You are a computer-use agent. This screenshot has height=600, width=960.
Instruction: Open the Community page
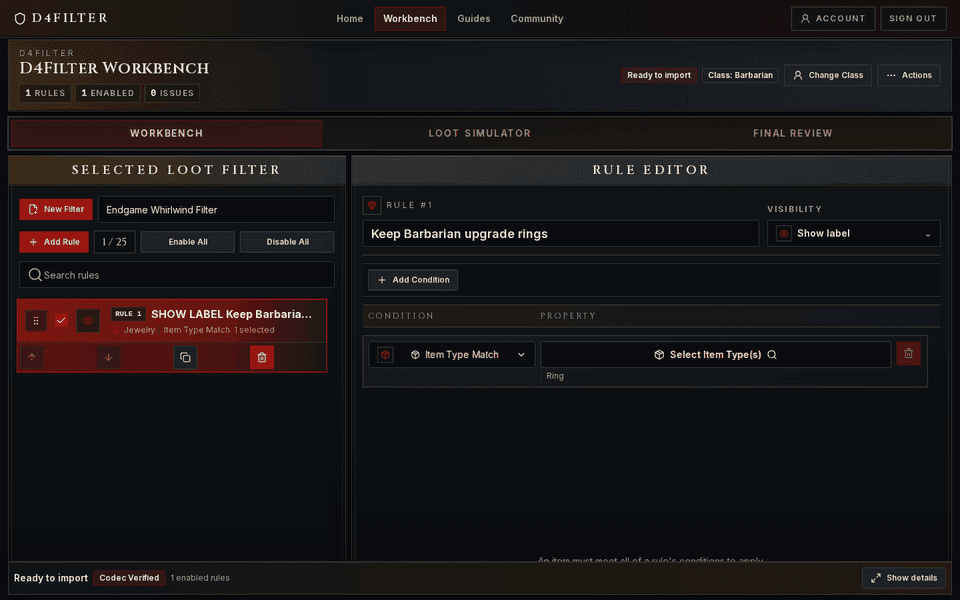[x=536, y=18]
